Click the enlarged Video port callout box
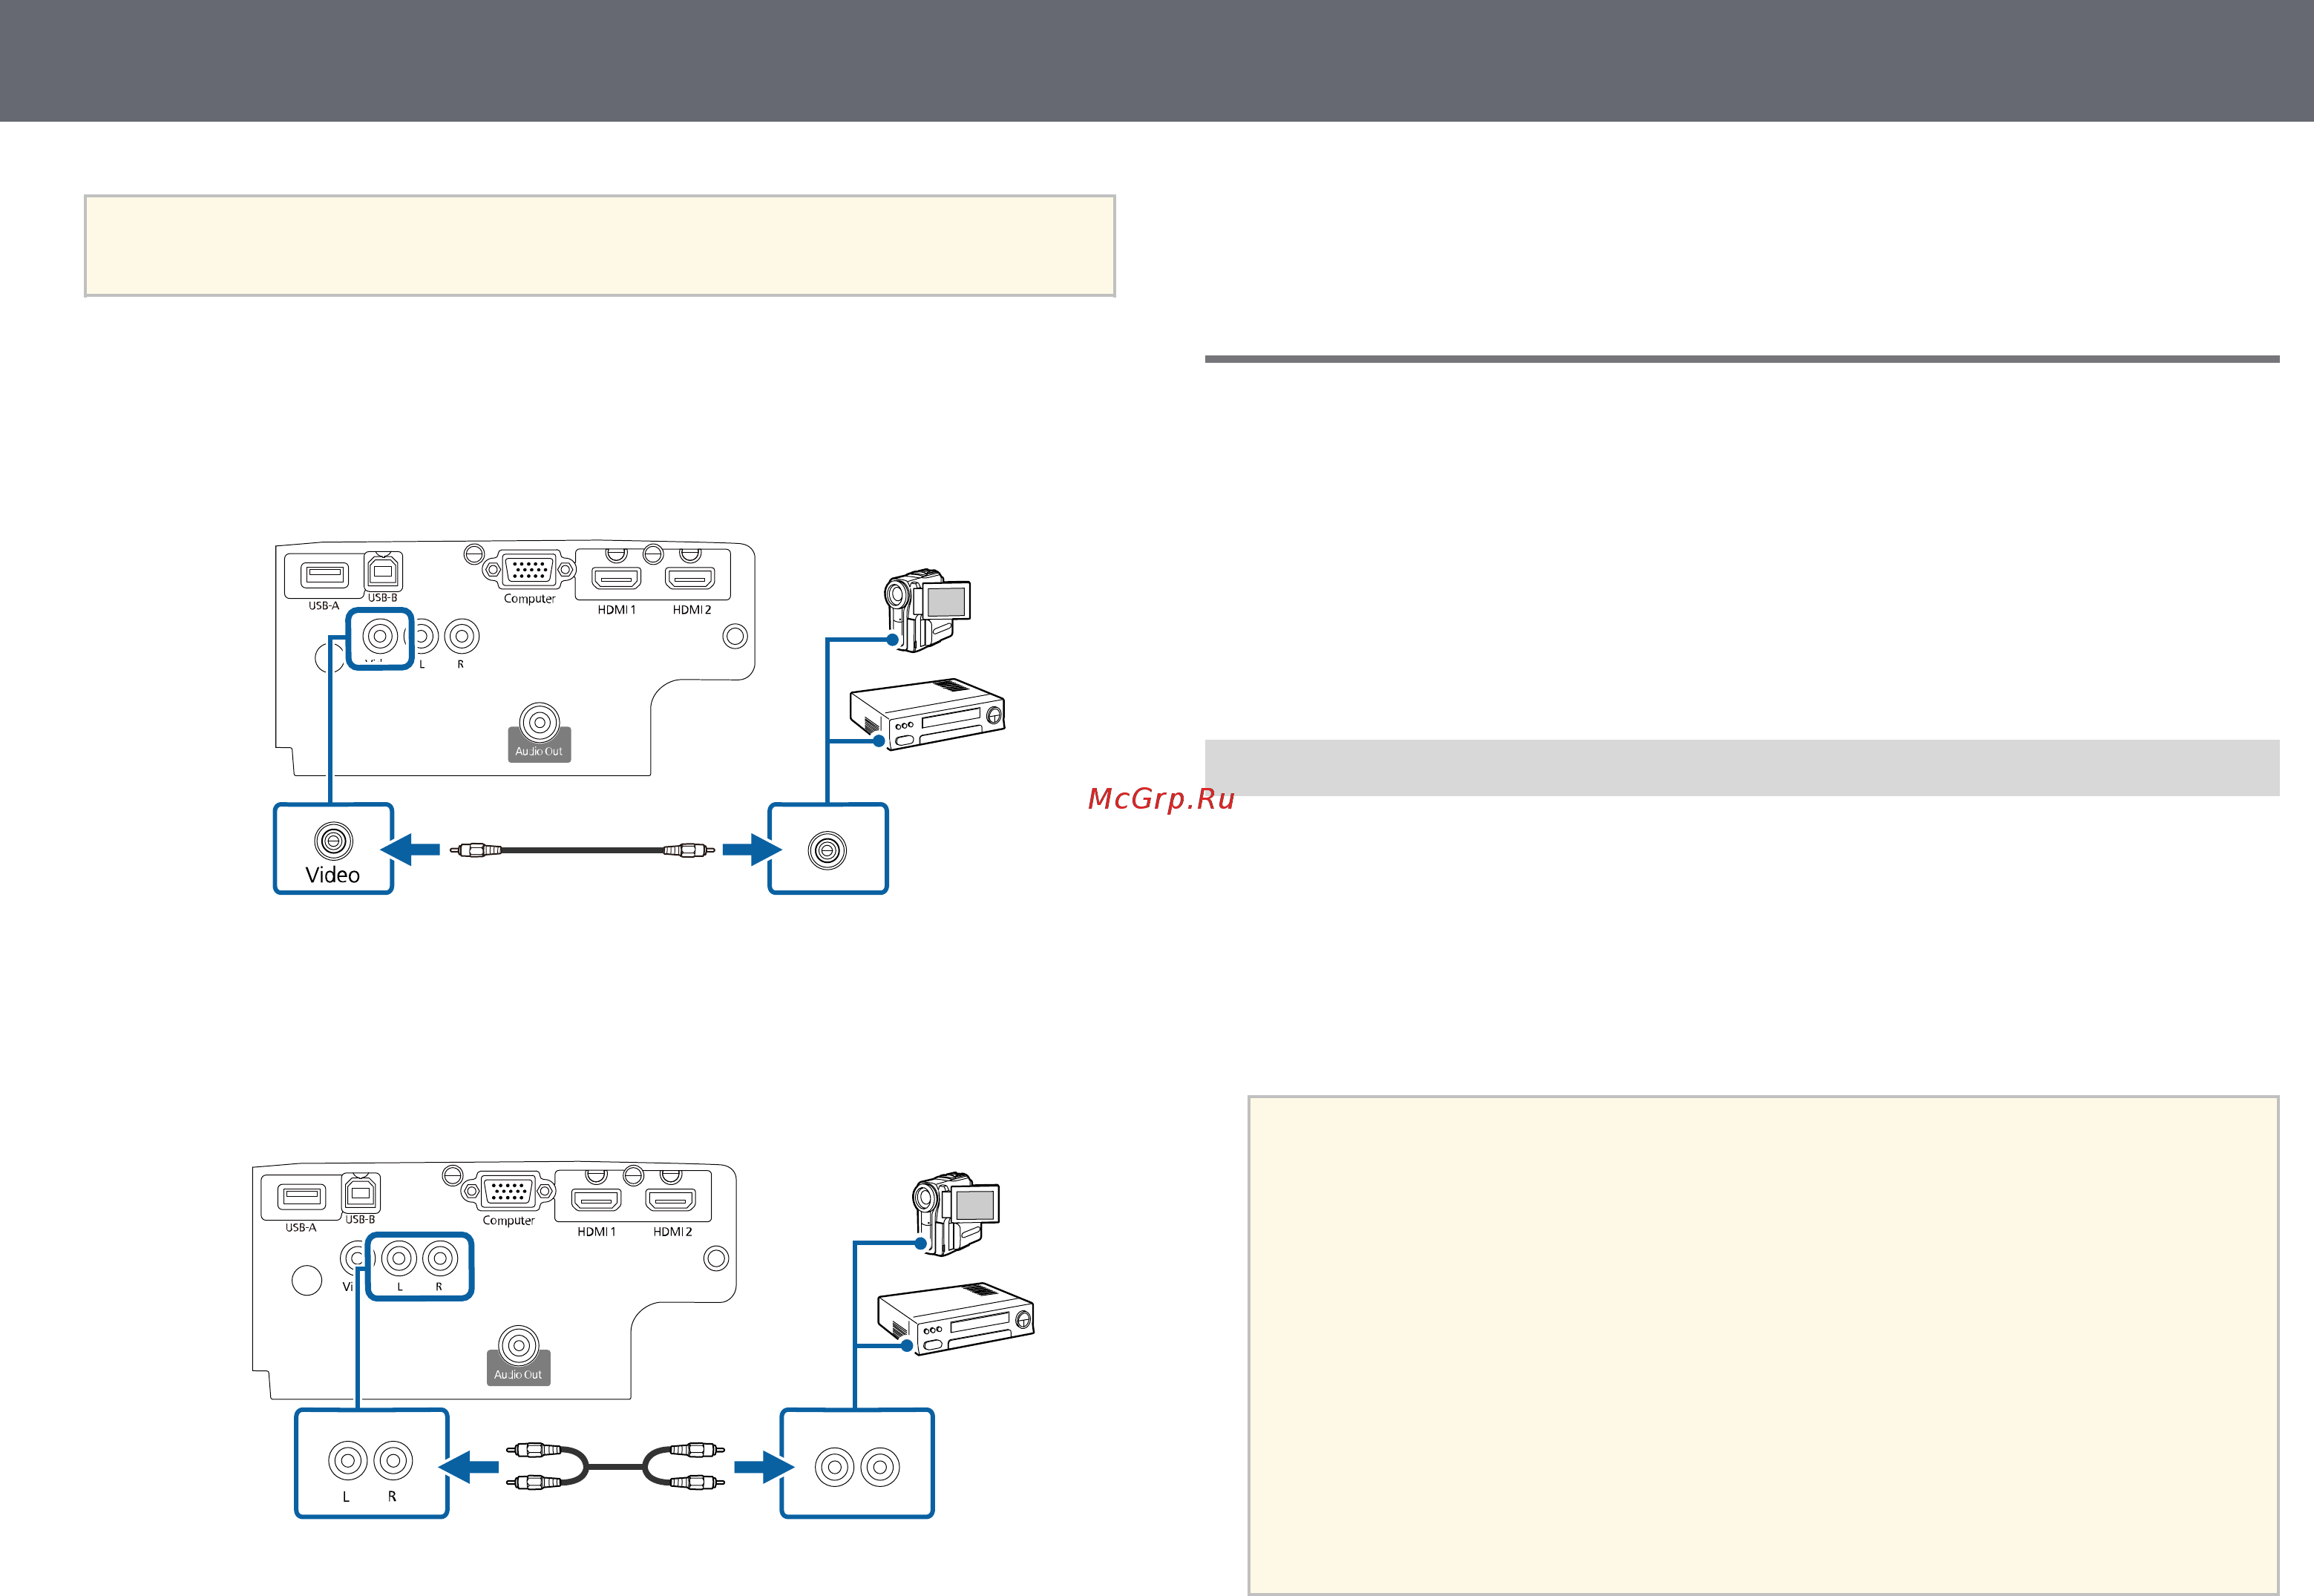The image size is (2314, 1596). (x=333, y=848)
